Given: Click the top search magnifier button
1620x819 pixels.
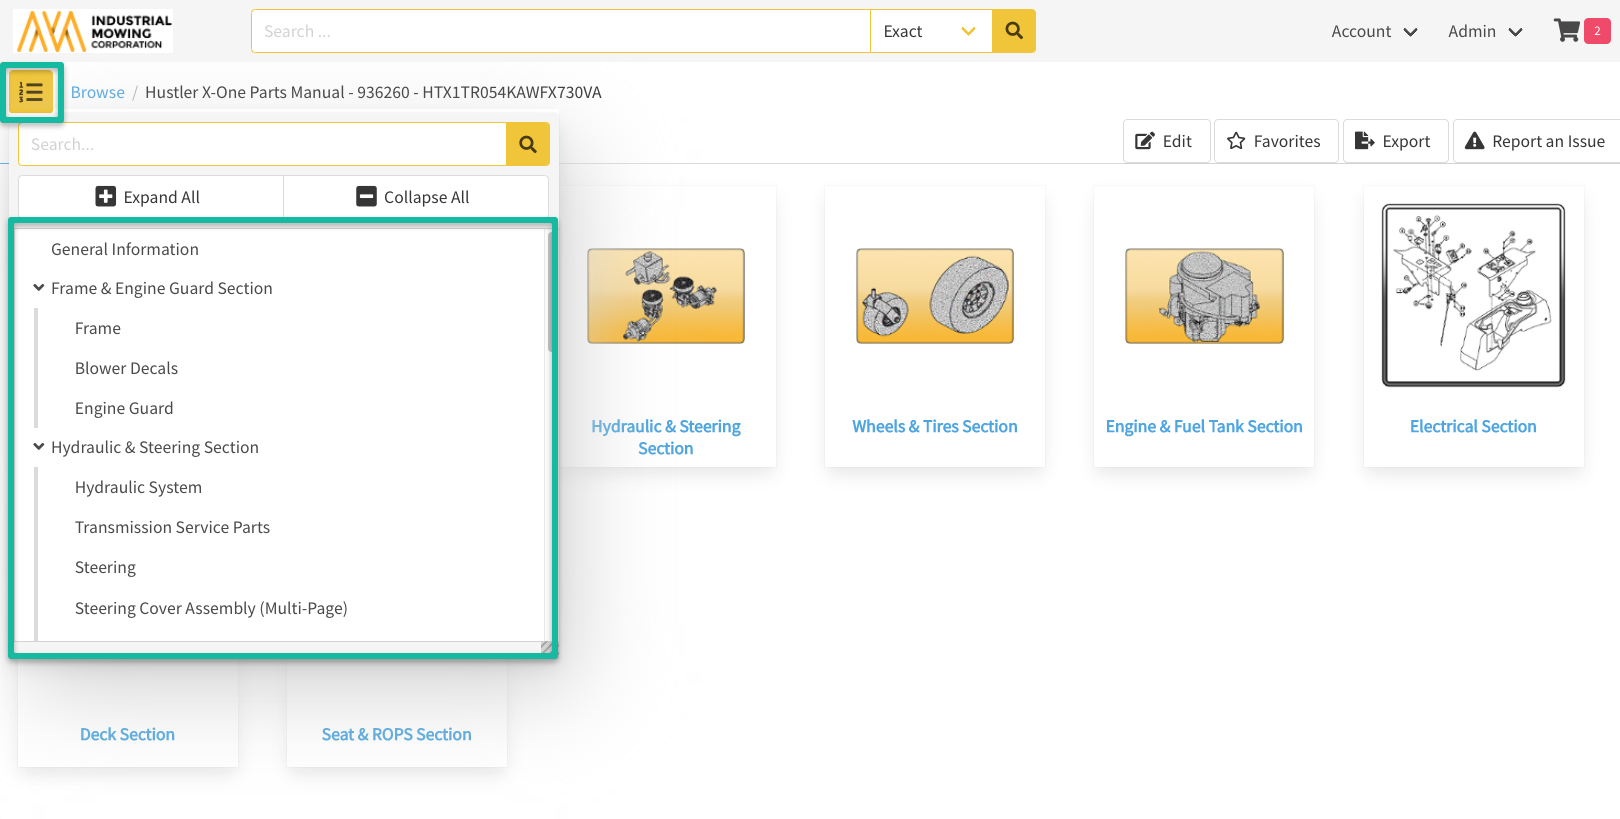Looking at the screenshot, I should pos(1013,31).
